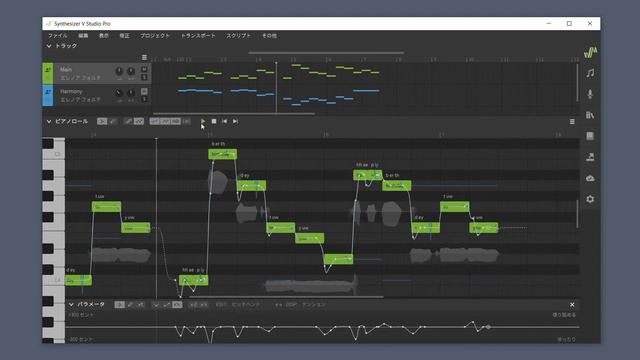The height and width of the screenshot is (360, 640).
Task: Collapse the パラメータ section
Action: point(71,304)
